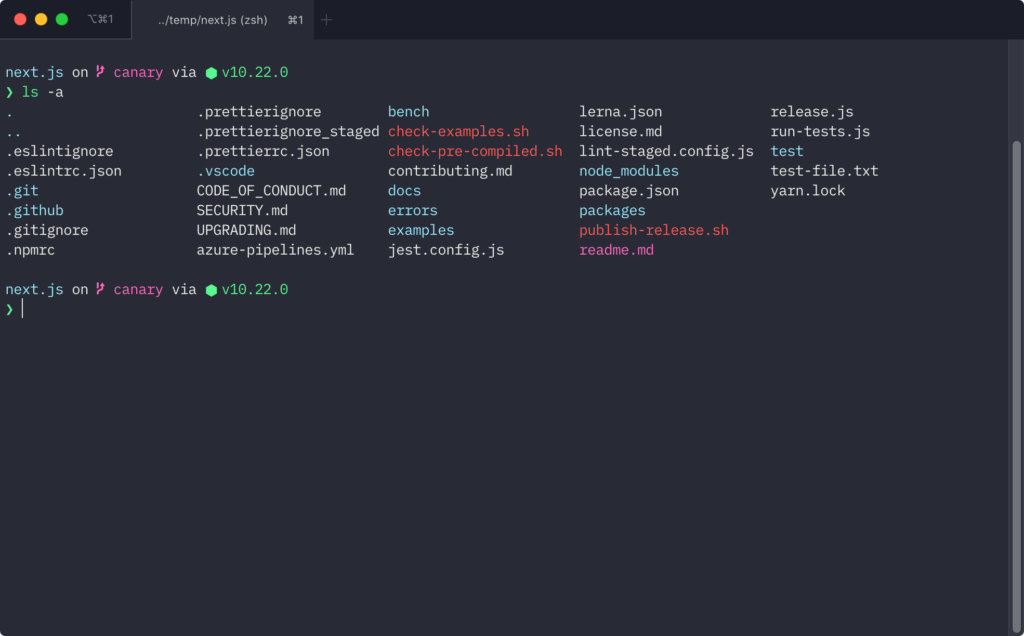This screenshot has width=1024, height=636.
Task: Click the yellow minimize window button
Action: point(41,19)
